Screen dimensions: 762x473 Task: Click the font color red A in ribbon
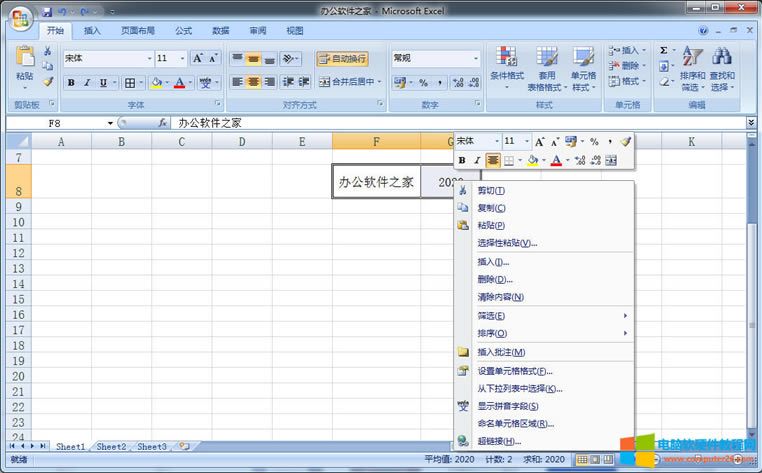click(178, 83)
